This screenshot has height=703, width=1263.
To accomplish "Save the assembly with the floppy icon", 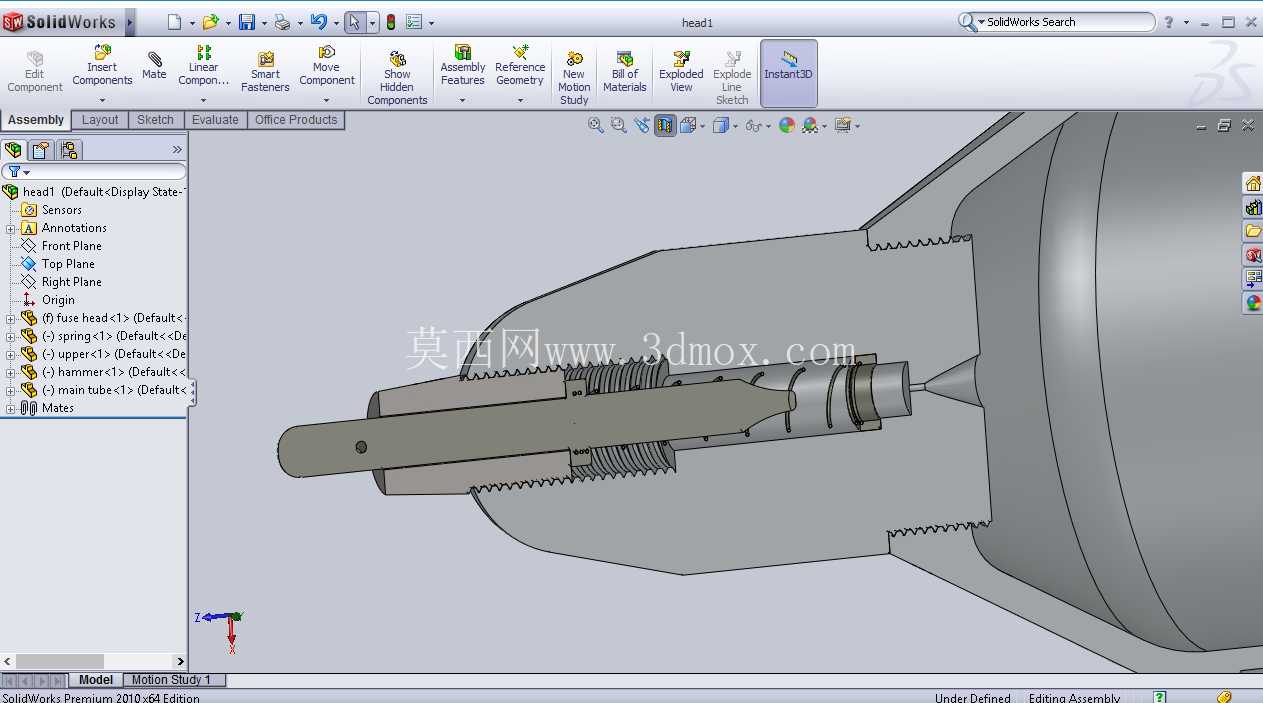I will (x=247, y=22).
